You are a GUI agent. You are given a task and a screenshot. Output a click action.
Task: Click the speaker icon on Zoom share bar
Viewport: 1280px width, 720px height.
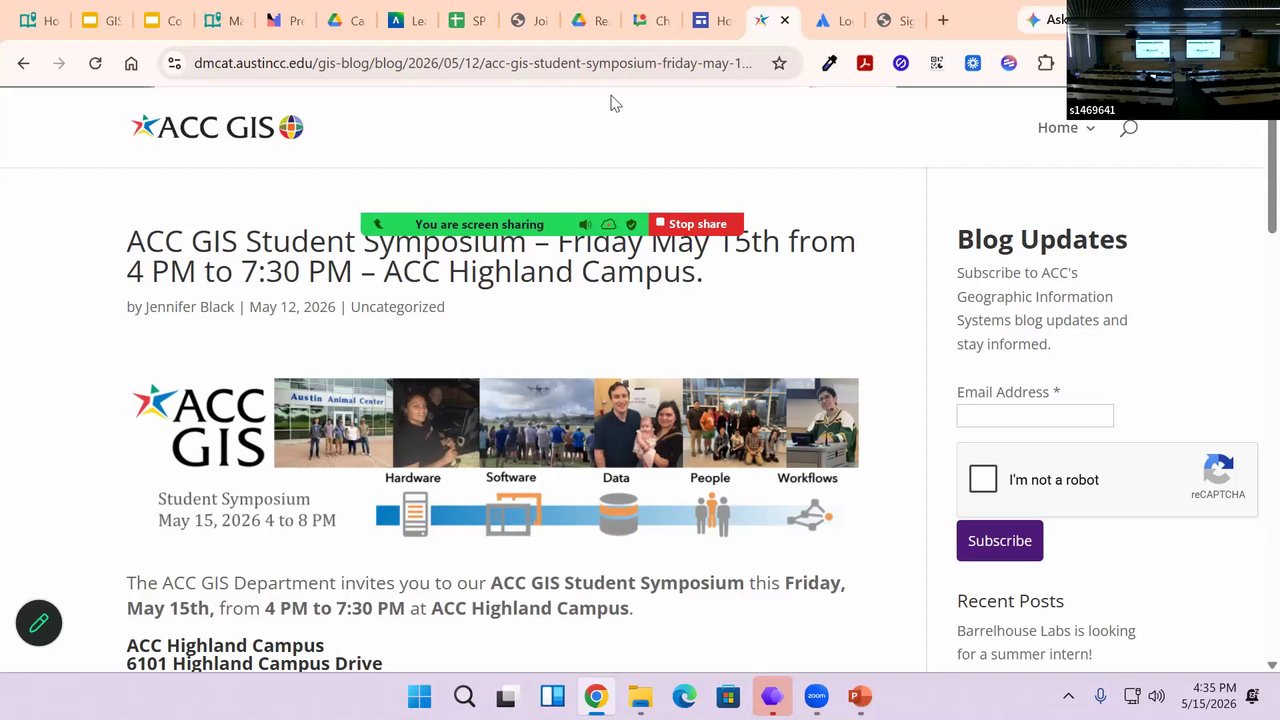pos(585,224)
